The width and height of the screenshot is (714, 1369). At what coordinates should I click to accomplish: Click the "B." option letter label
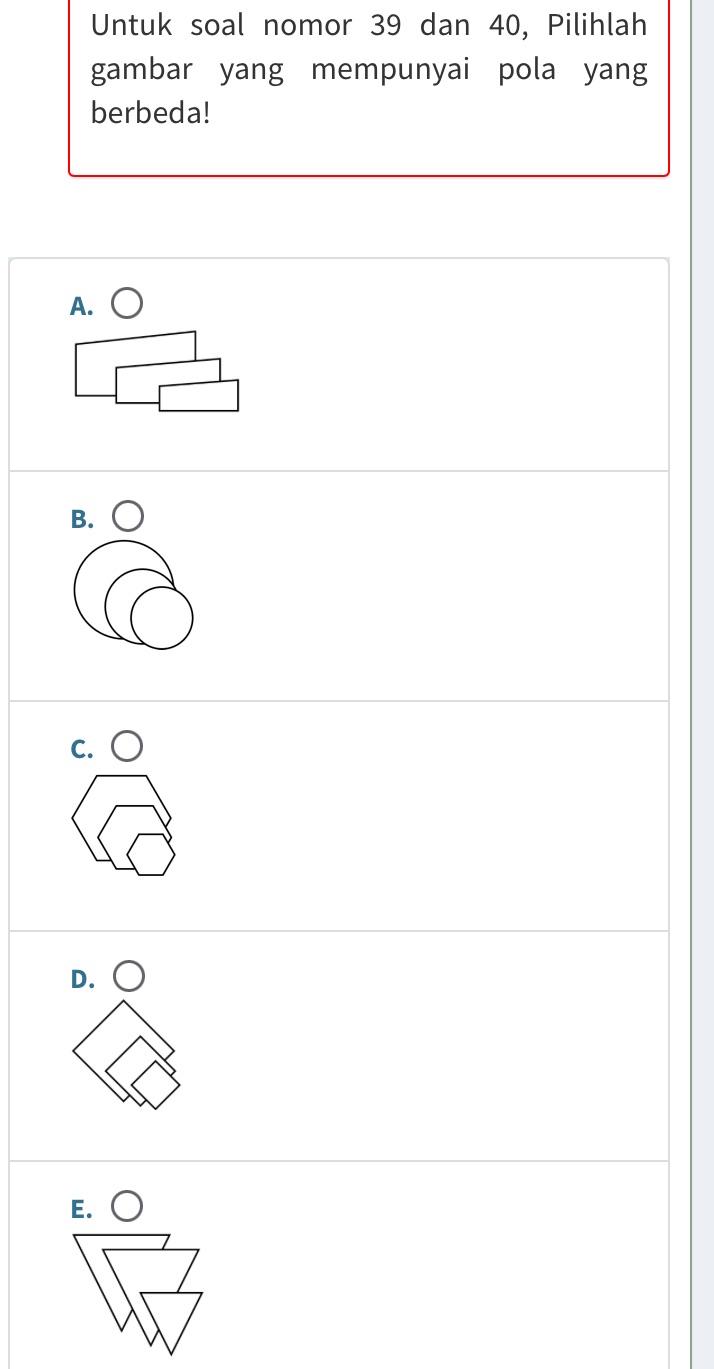82,519
